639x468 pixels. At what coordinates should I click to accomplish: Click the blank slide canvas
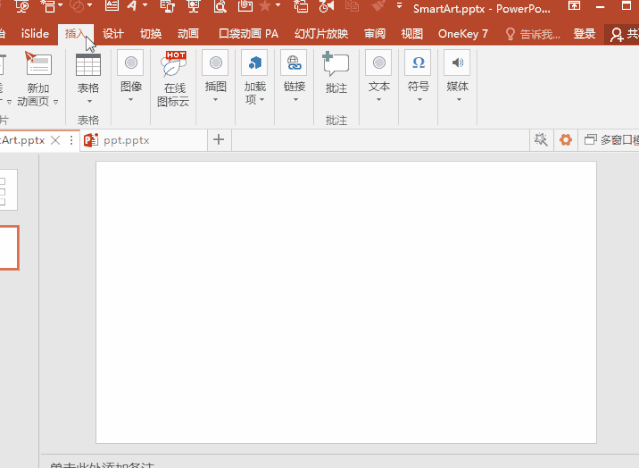[346, 302]
